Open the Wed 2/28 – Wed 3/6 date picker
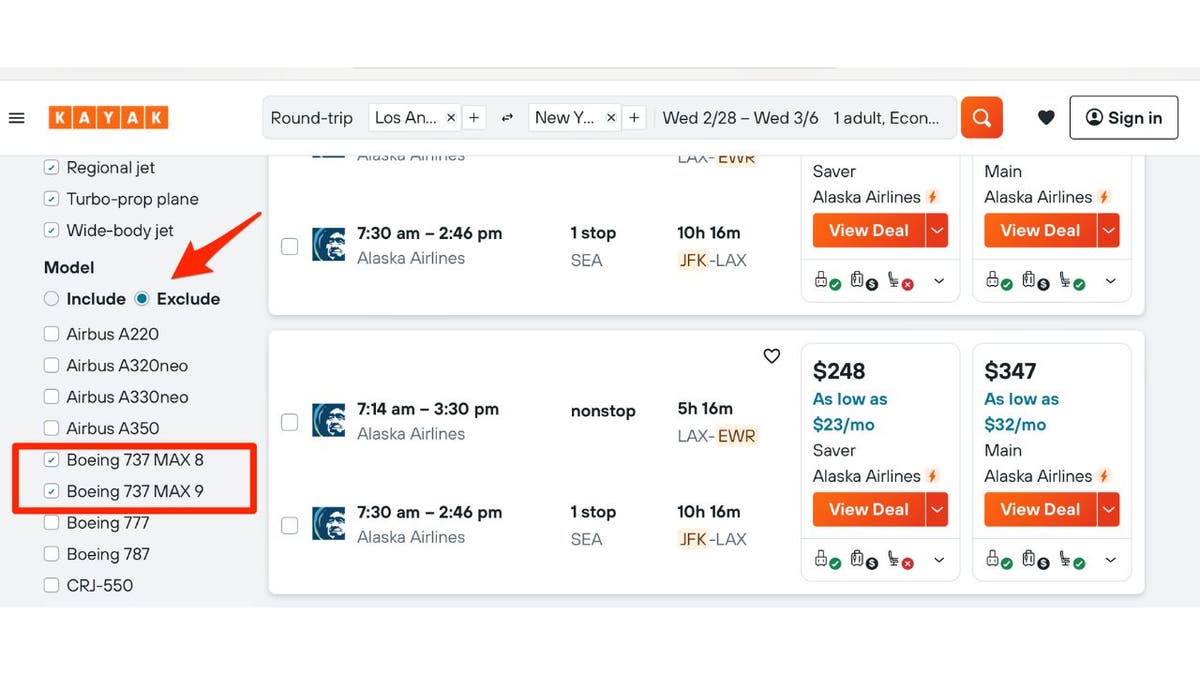The image size is (1200, 675). [740, 118]
